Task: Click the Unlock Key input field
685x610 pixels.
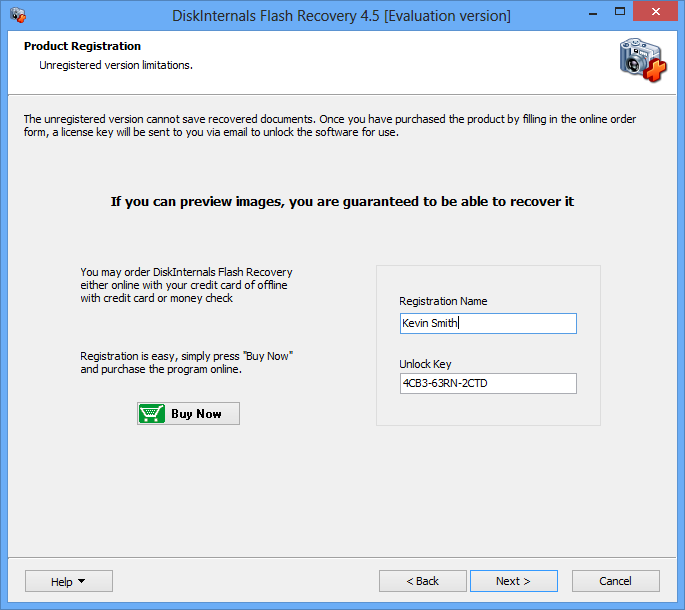Action: (488, 383)
